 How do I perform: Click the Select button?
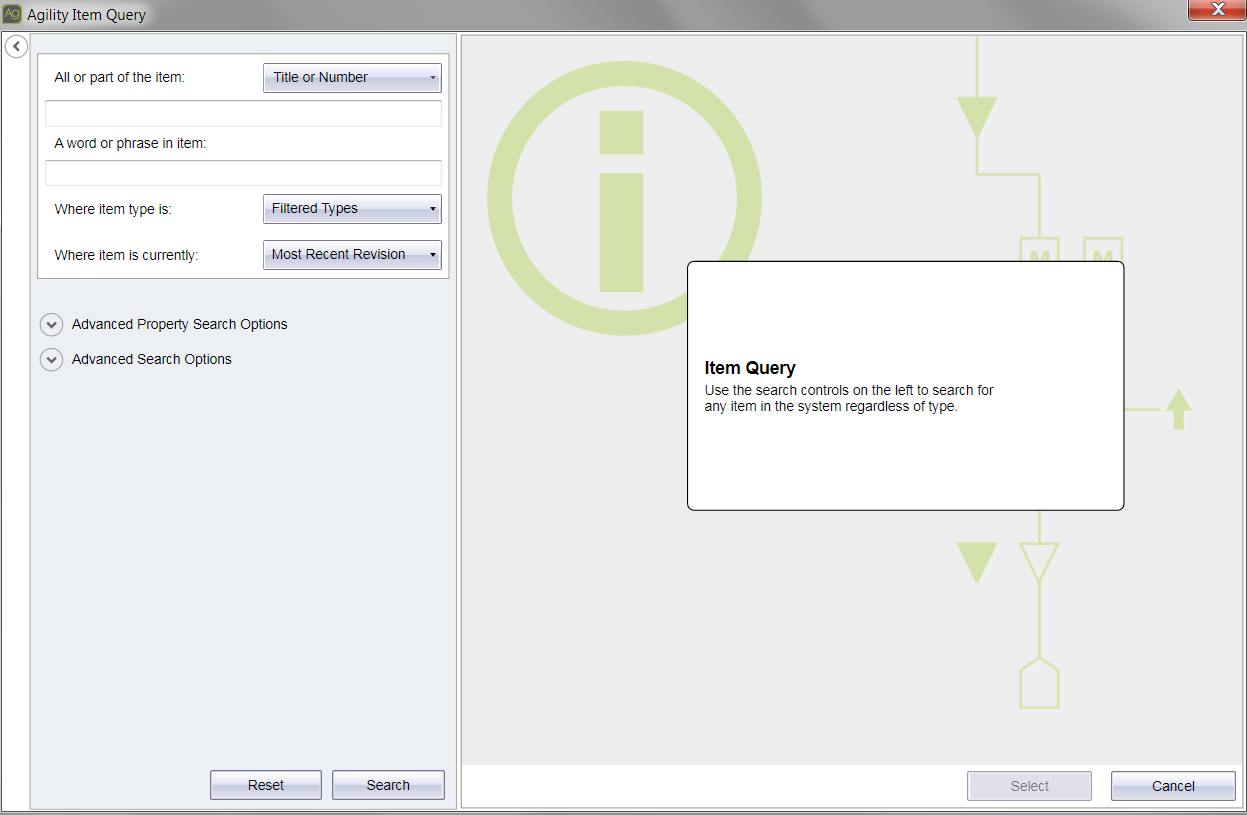coord(1029,786)
